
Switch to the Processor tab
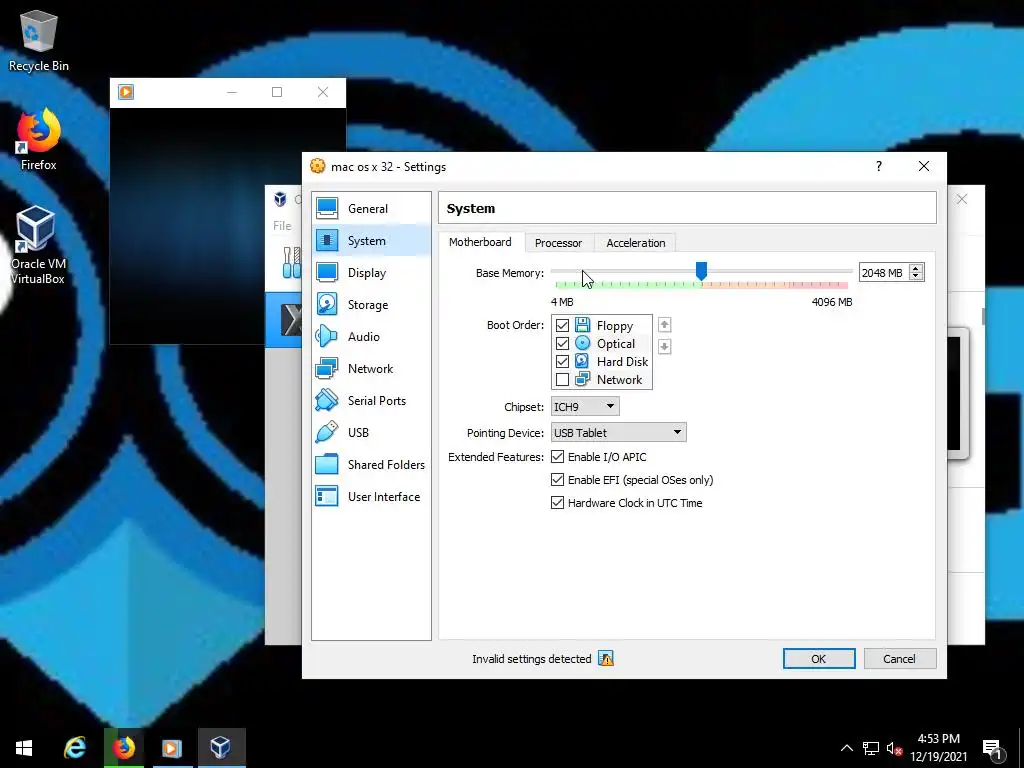click(558, 243)
